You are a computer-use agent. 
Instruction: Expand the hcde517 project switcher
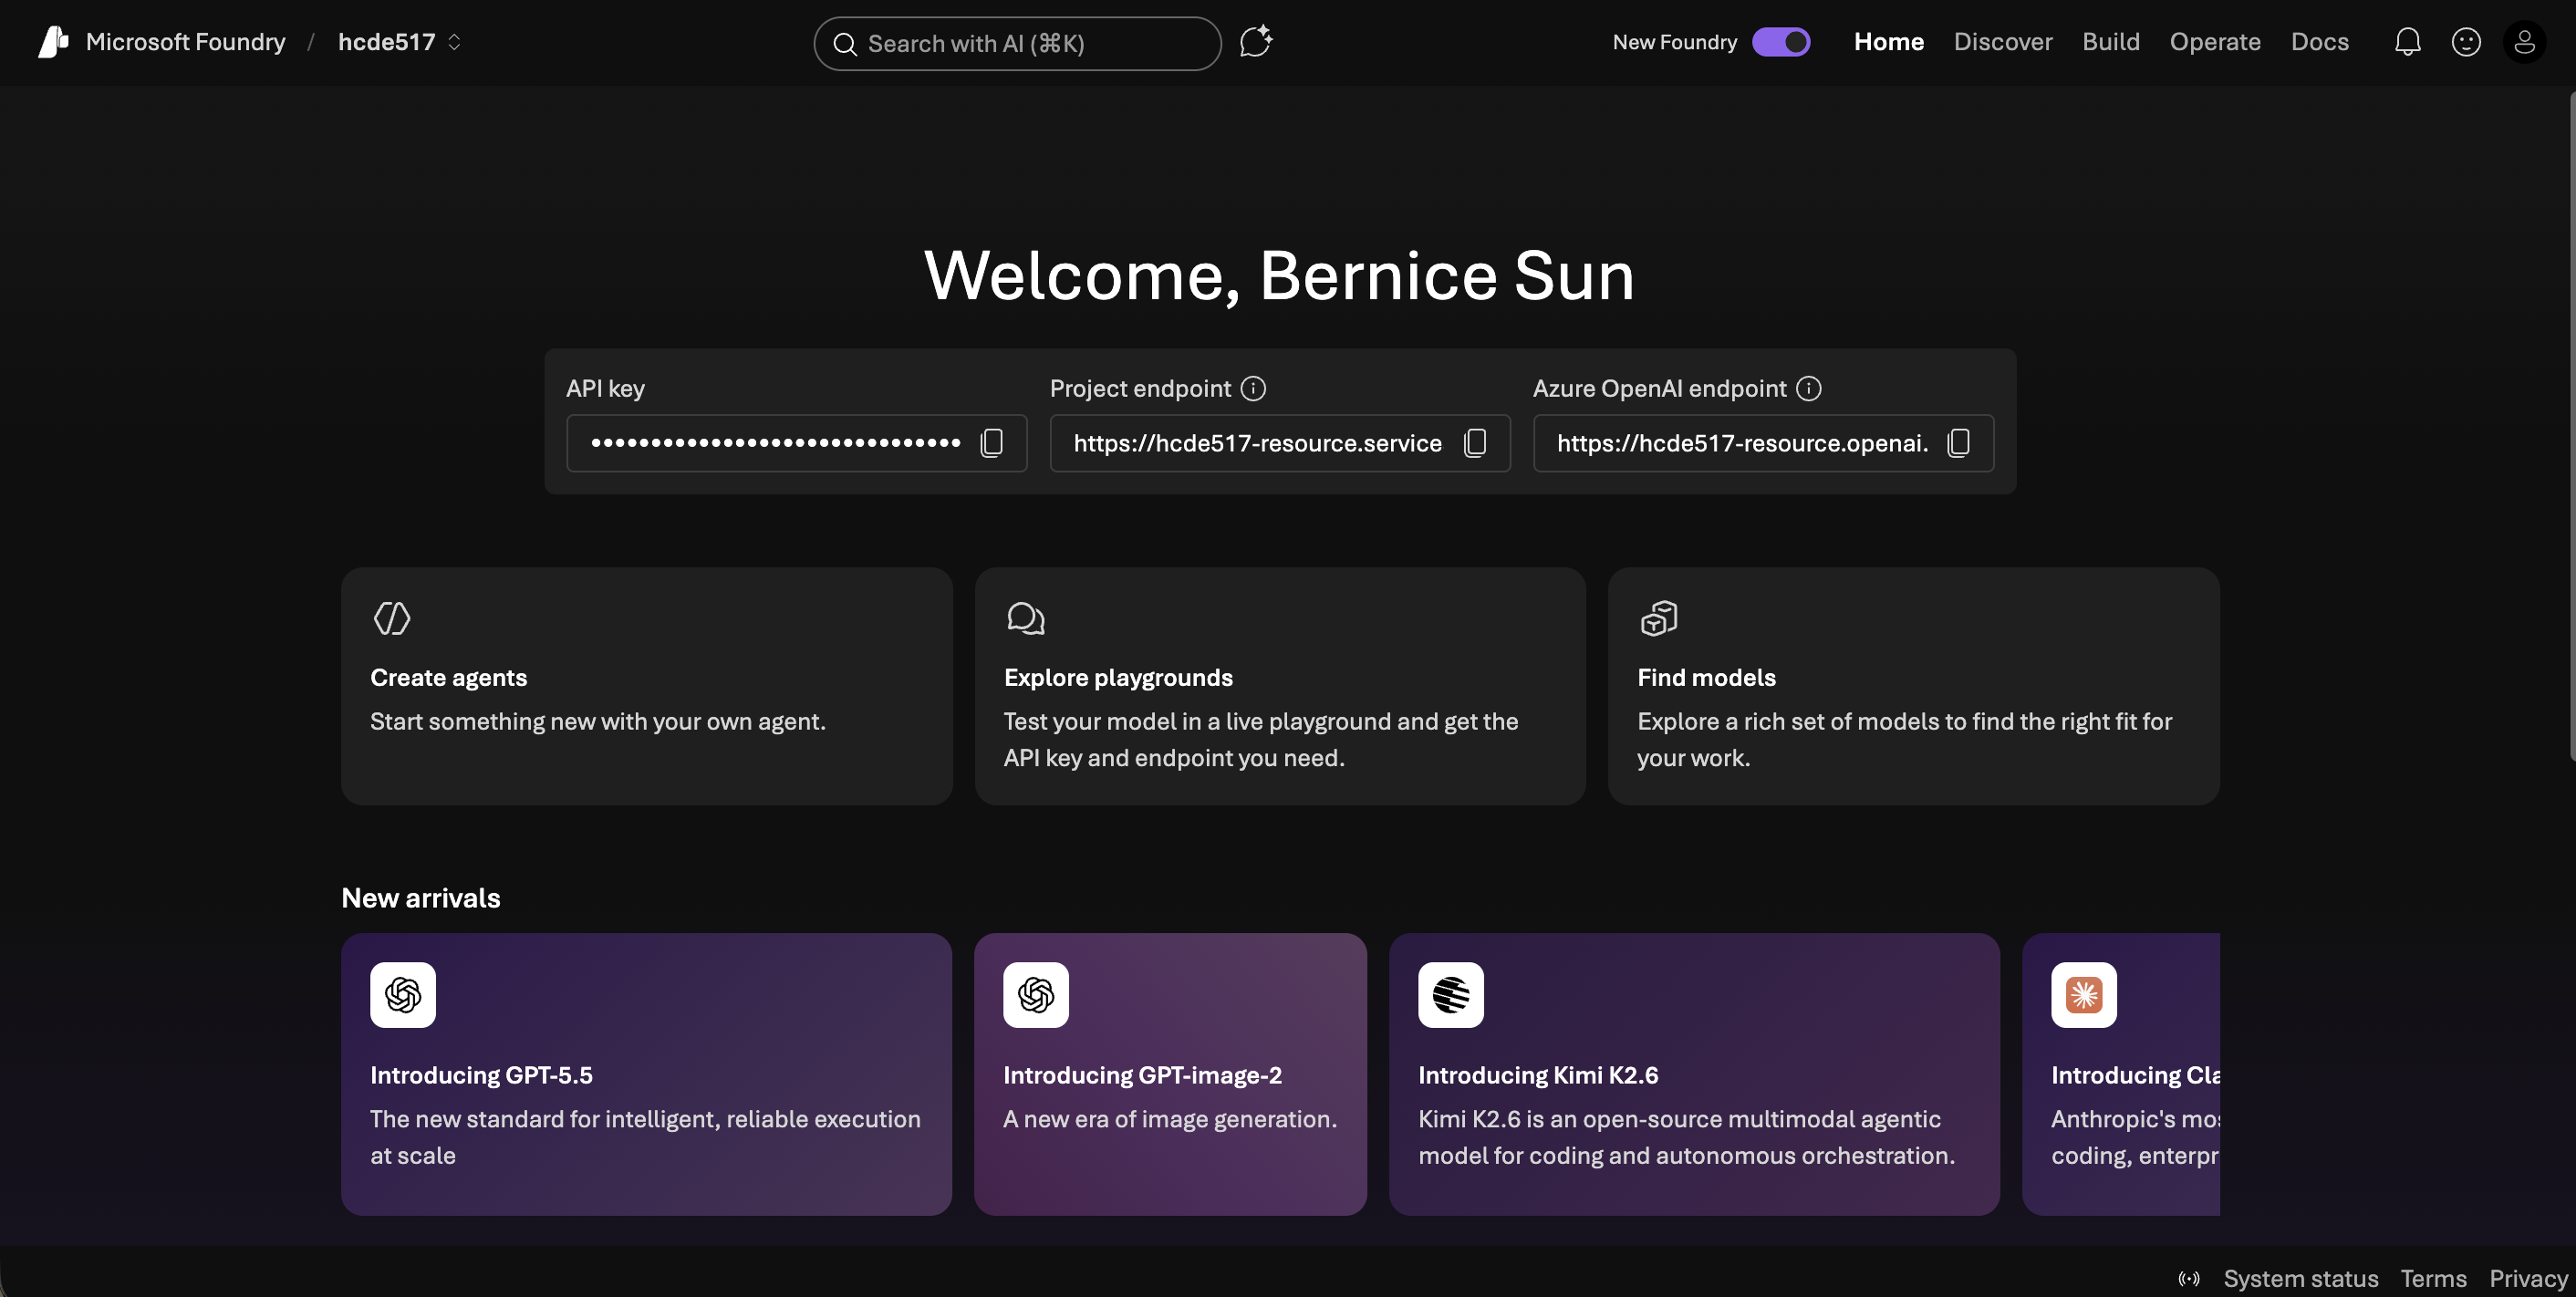coord(399,42)
